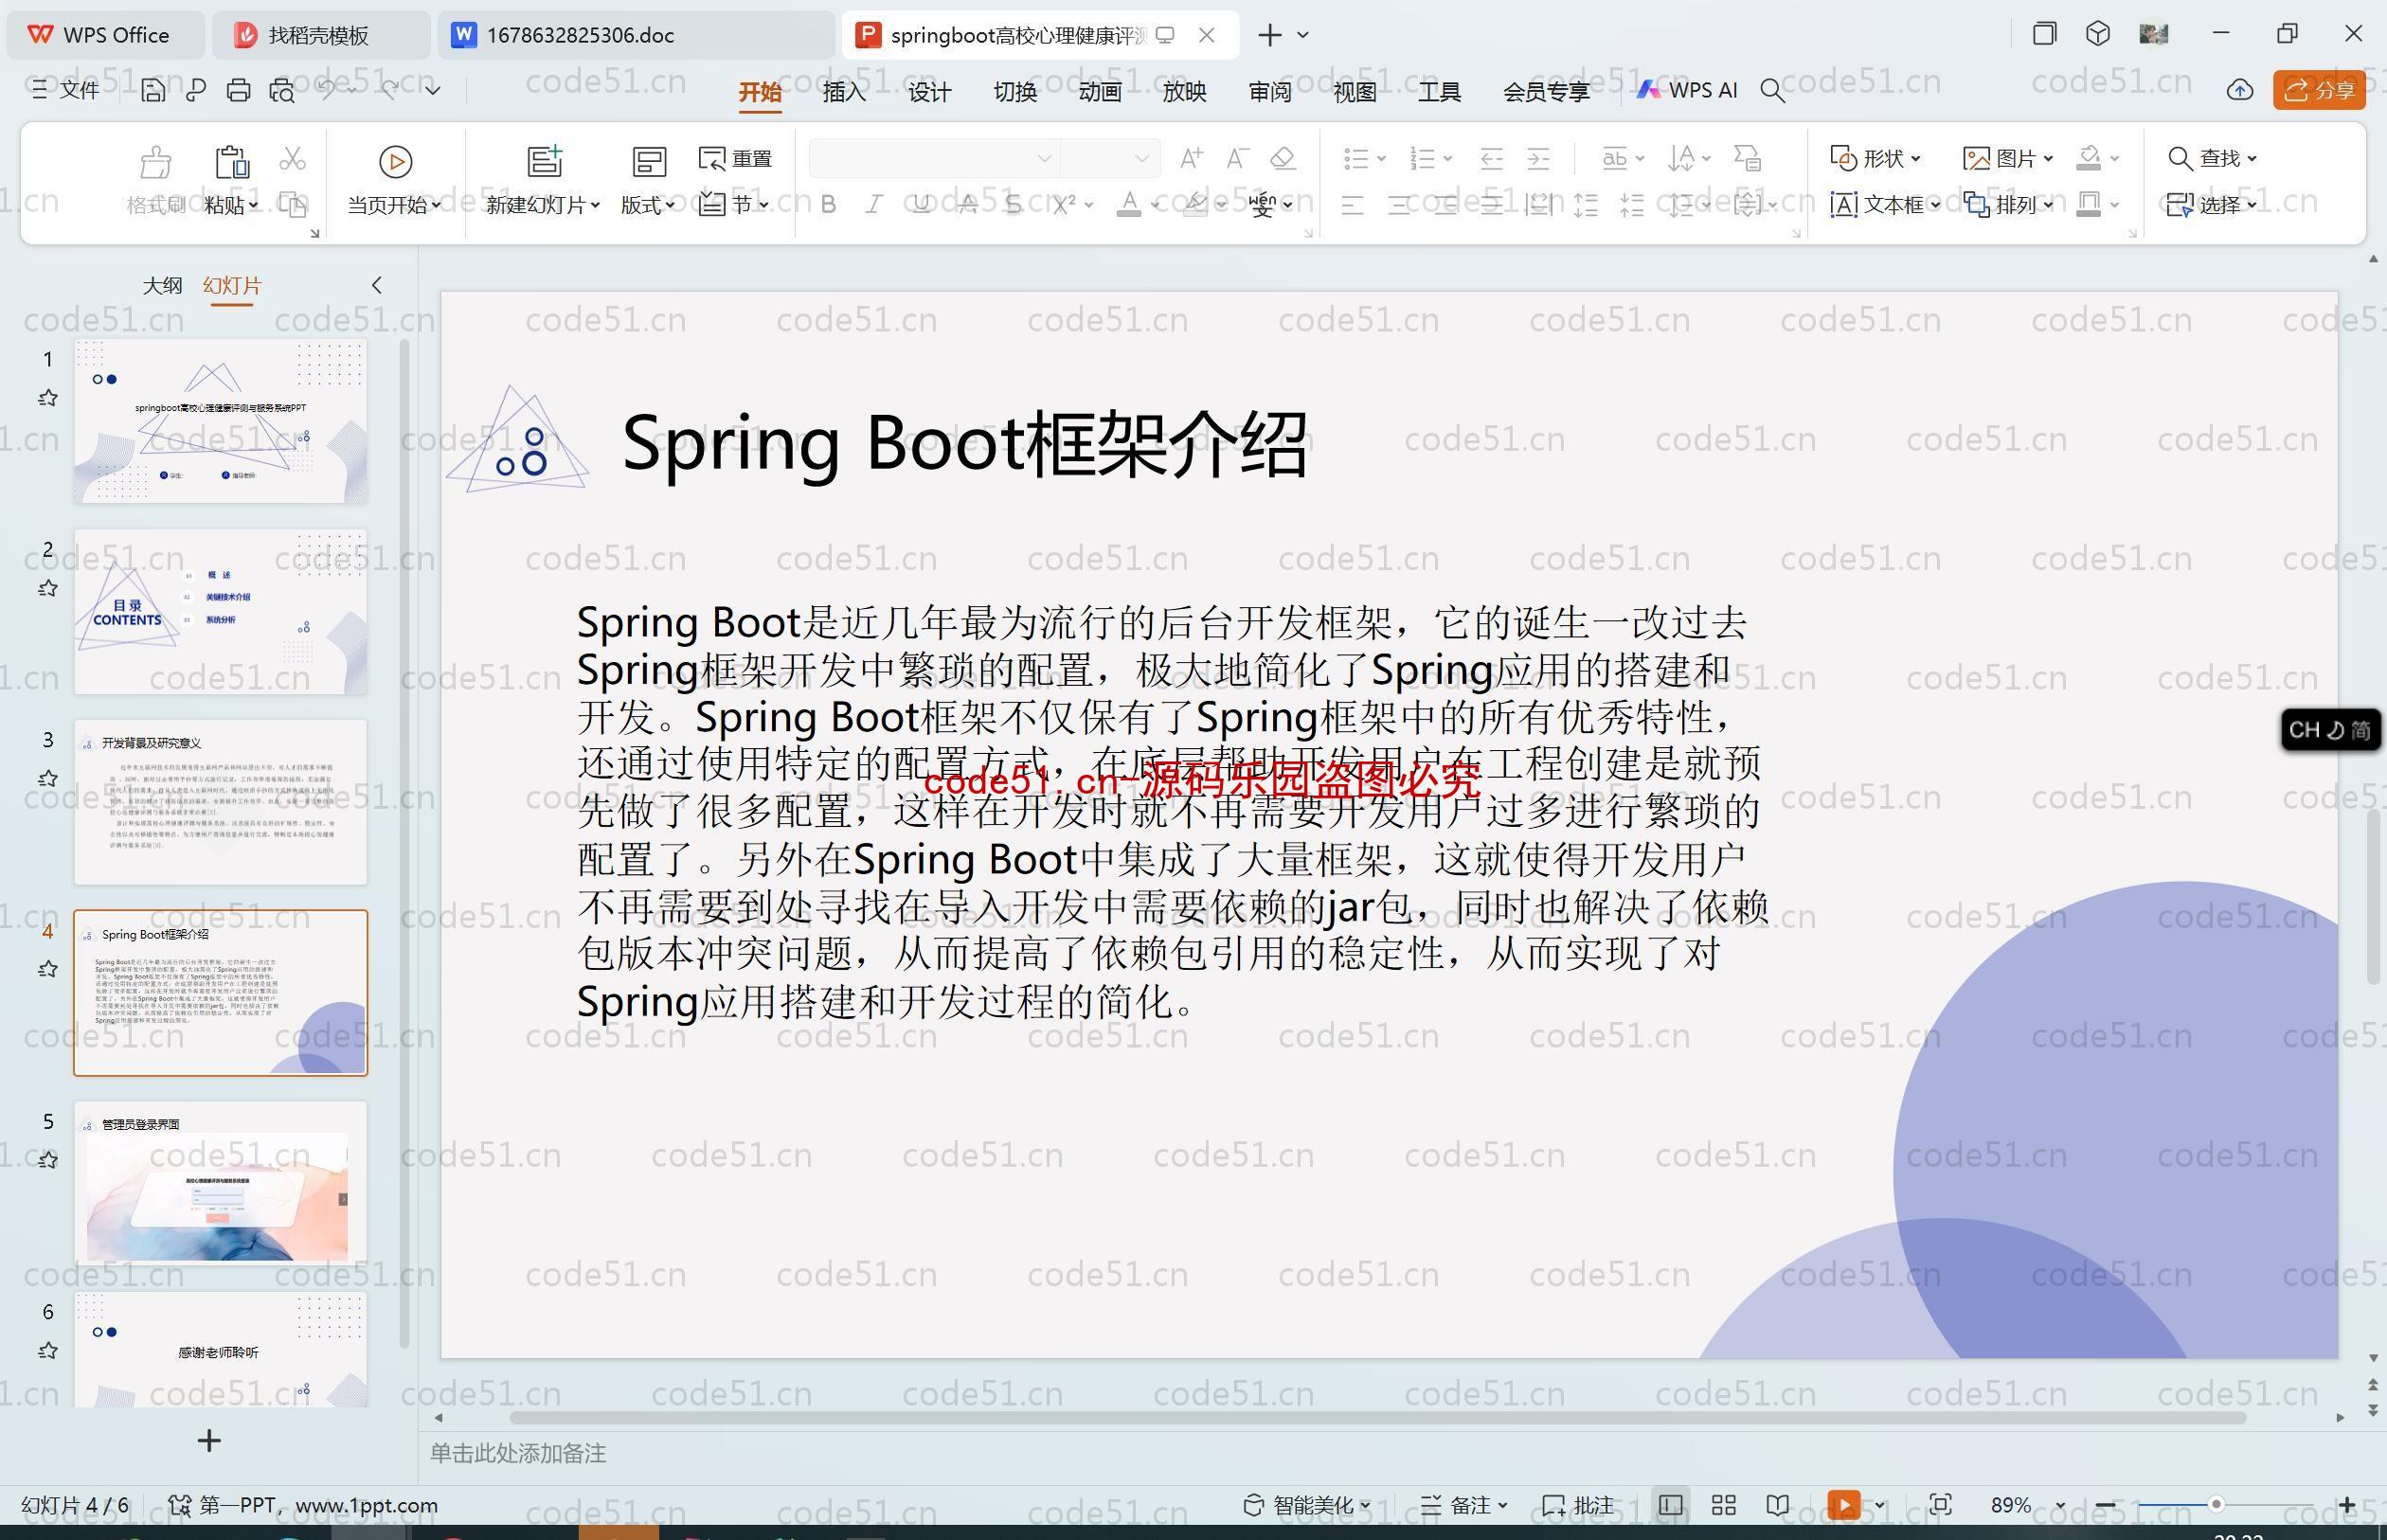This screenshot has width=2387, height=1540.
Task: Switch to Outline 大纲 panel tab
Action: [x=162, y=285]
